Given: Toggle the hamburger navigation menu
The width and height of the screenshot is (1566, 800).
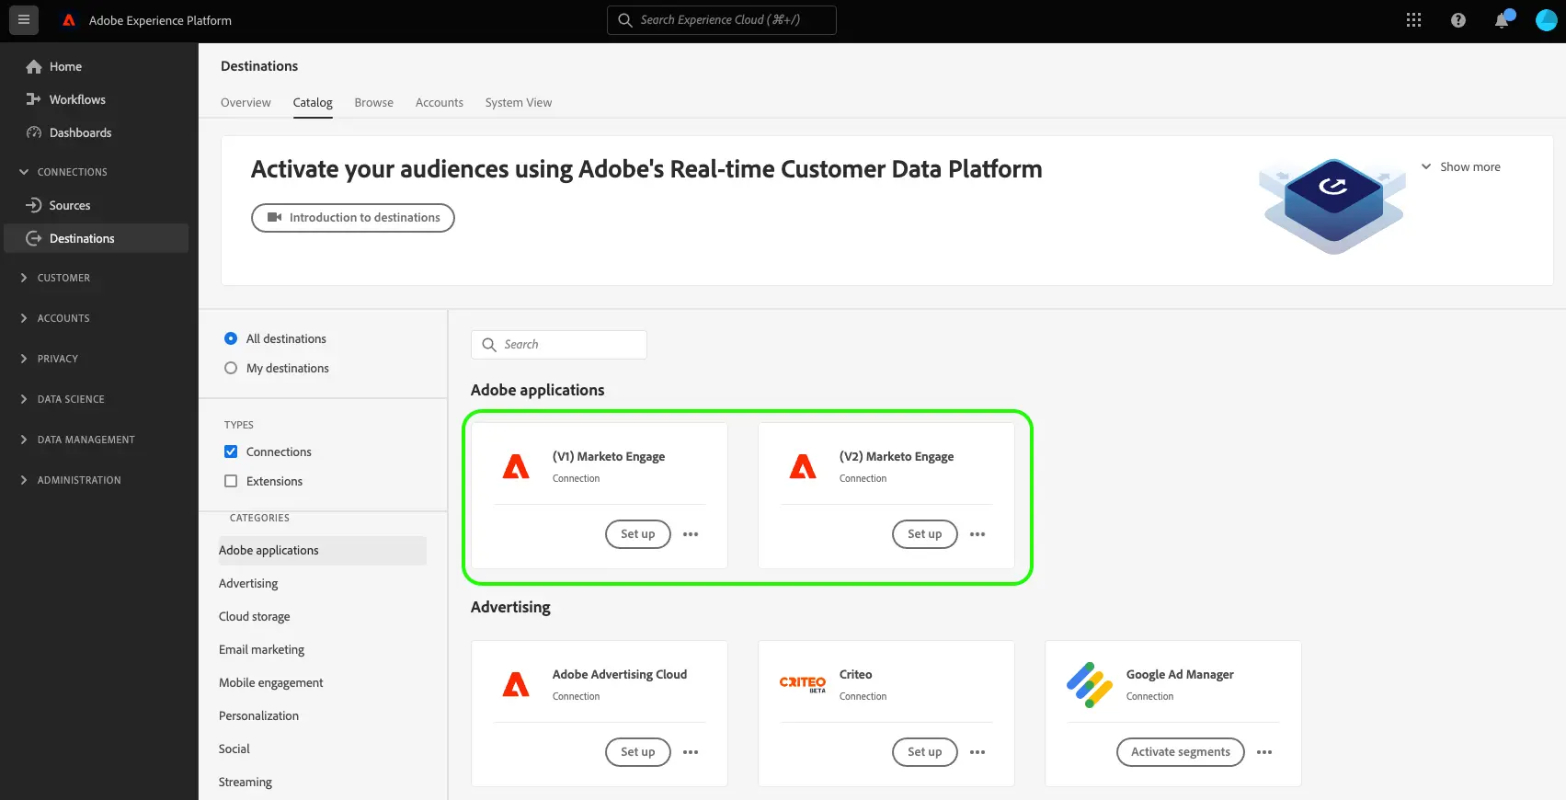Looking at the screenshot, I should point(24,20).
